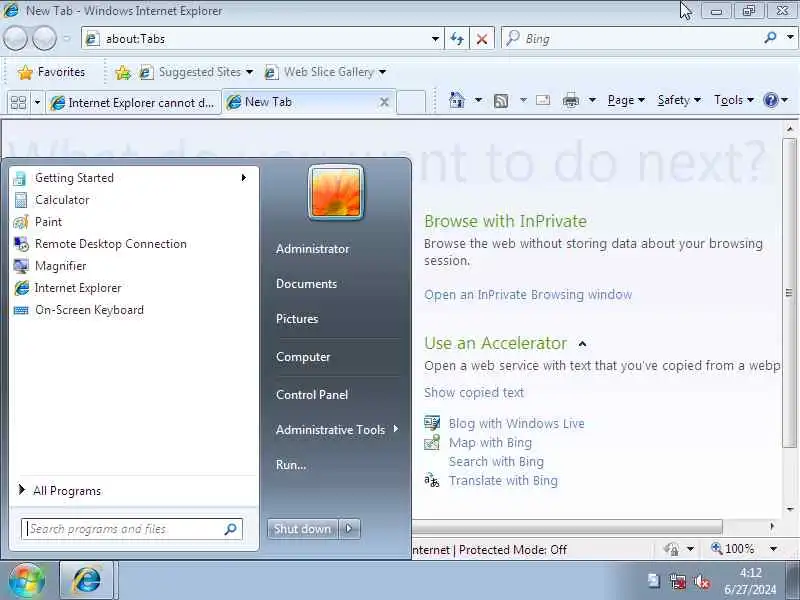
Task: Click the Action Center tray icon
Action: (x=654, y=581)
